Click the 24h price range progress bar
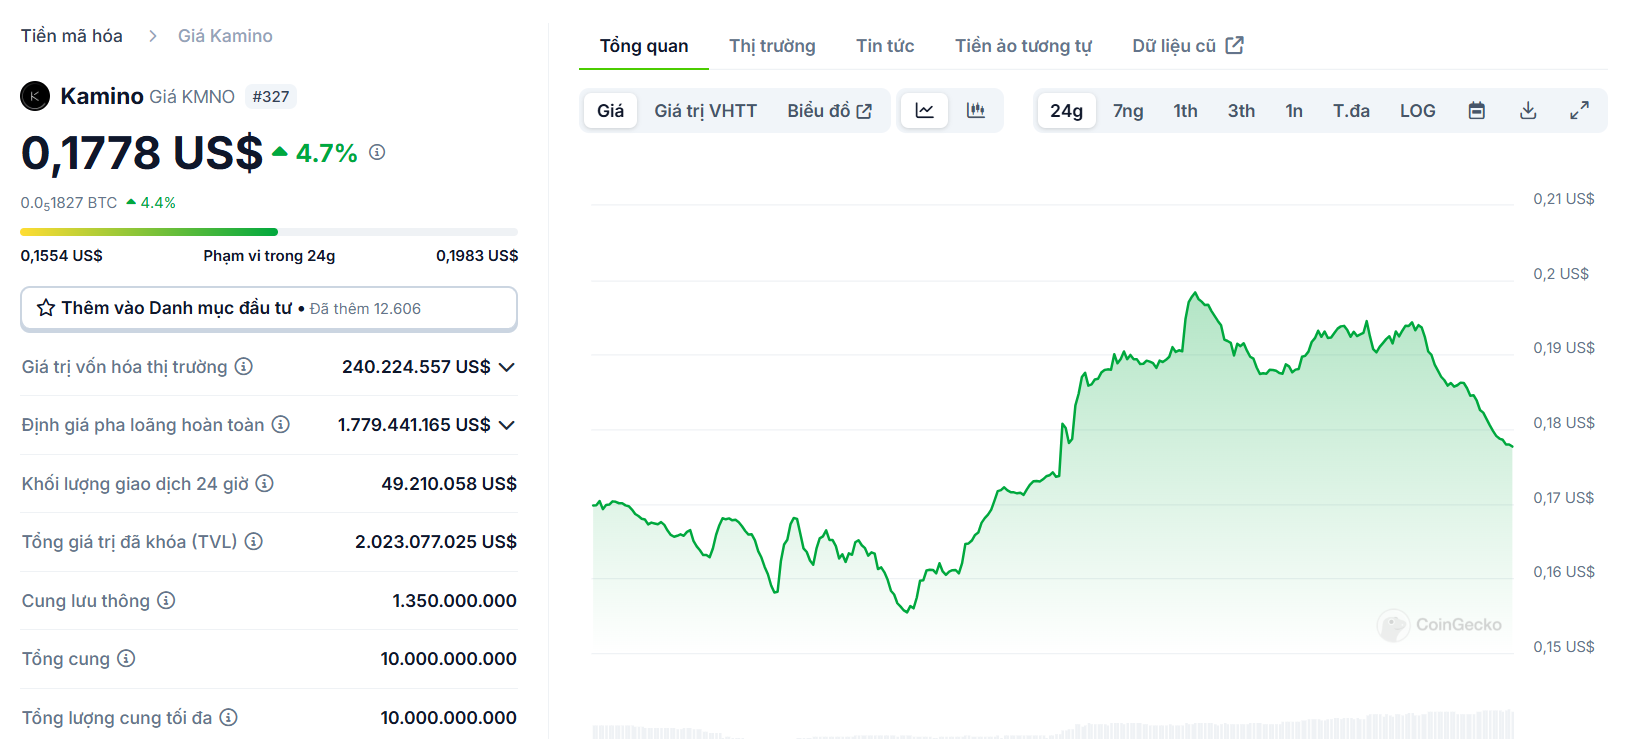 pyautogui.click(x=269, y=232)
